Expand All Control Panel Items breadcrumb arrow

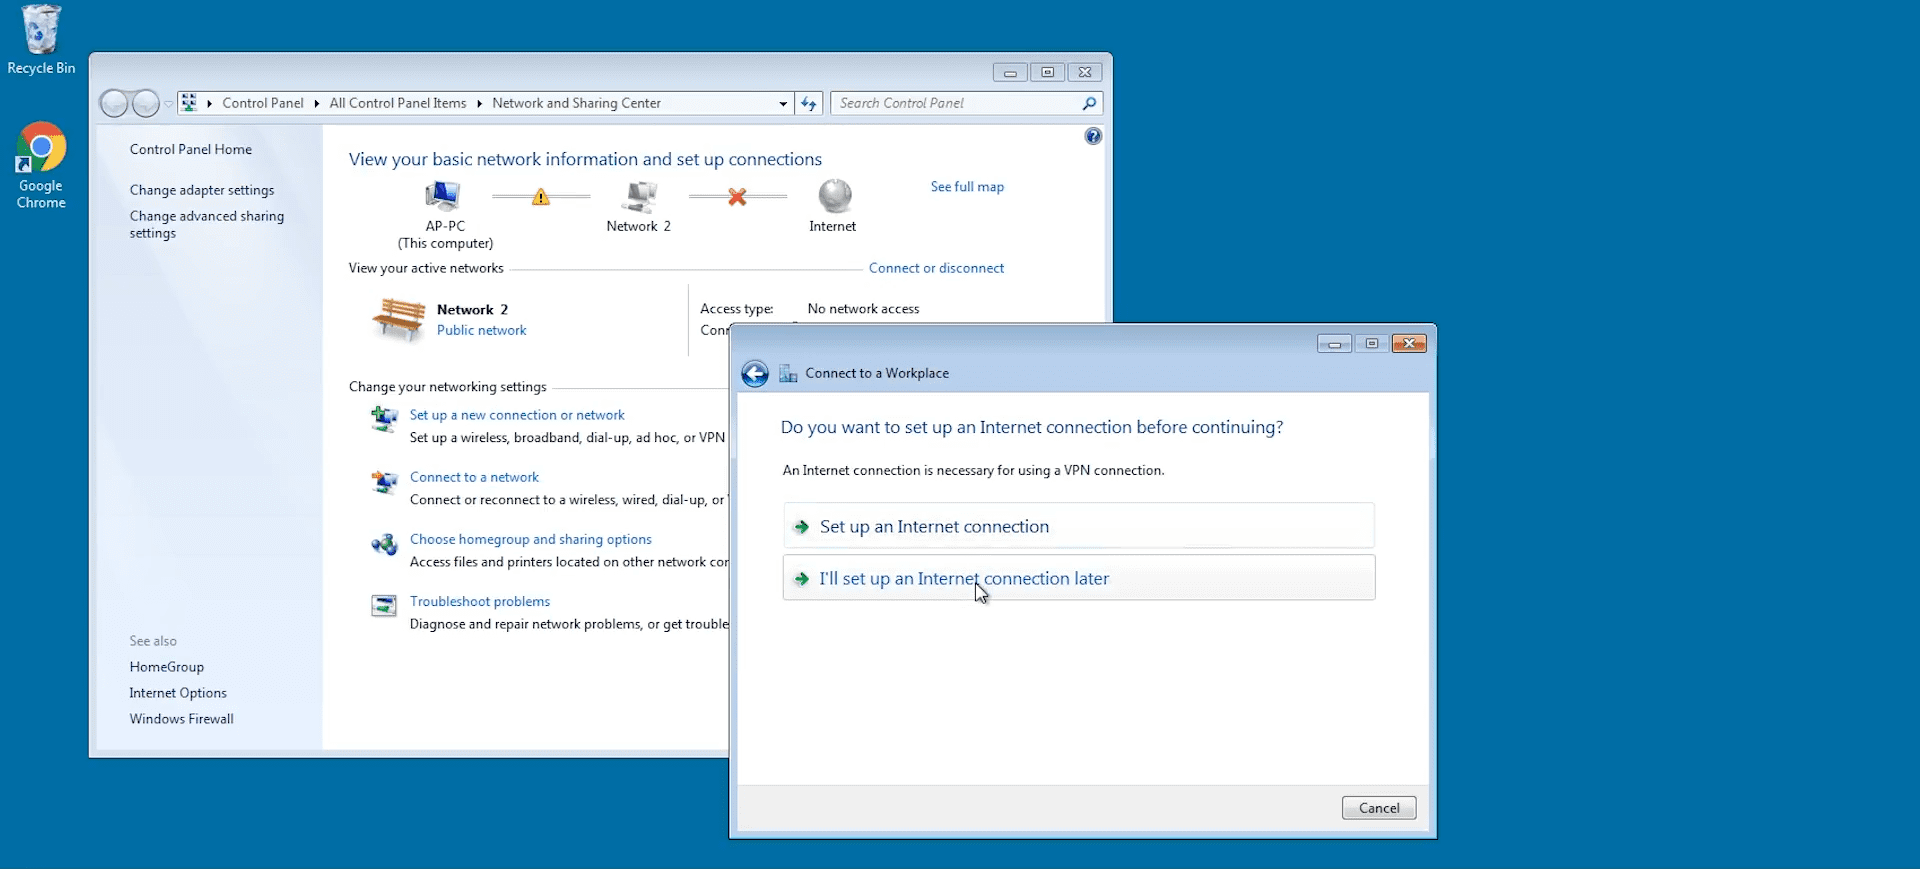479,103
